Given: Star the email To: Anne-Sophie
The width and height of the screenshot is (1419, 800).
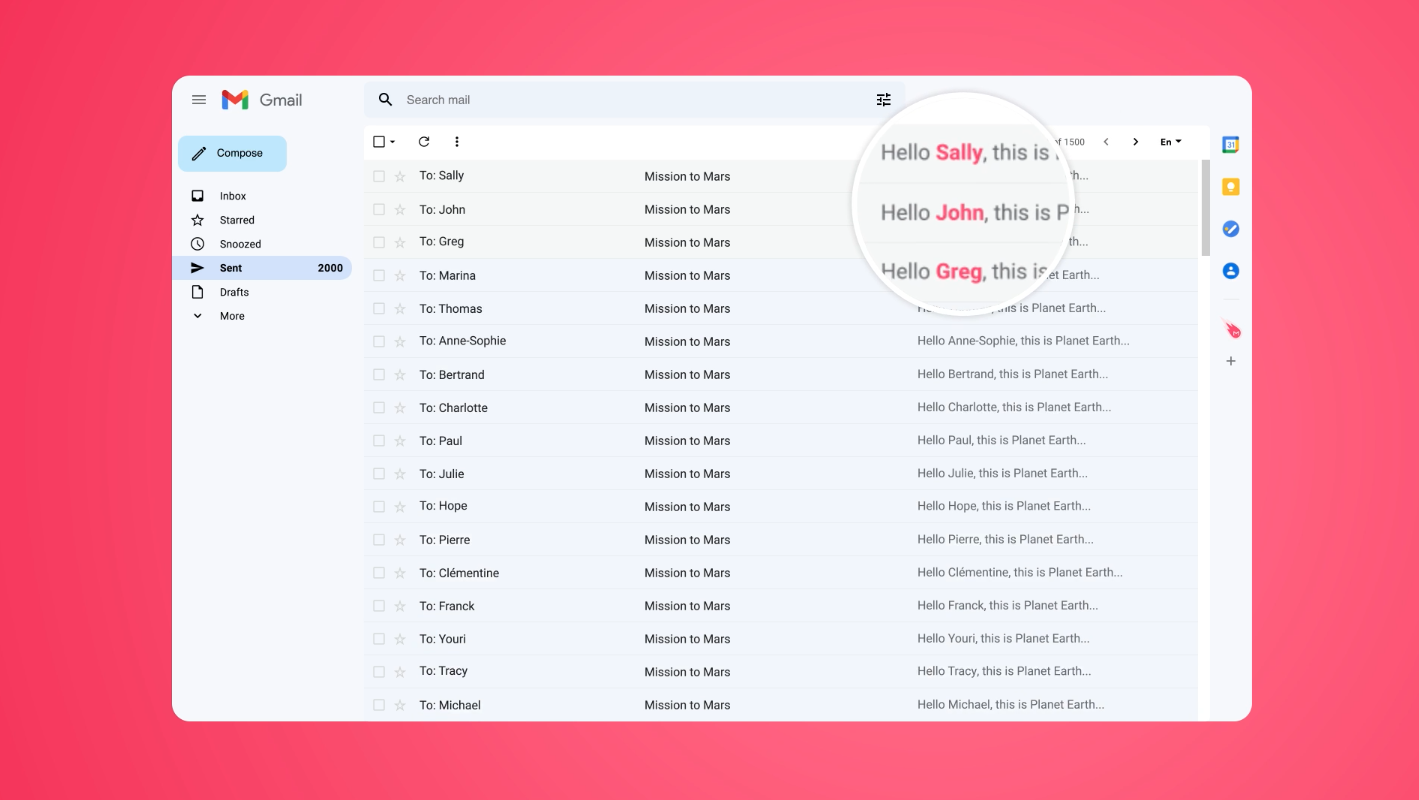Looking at the screenshot, I should 400,341.
